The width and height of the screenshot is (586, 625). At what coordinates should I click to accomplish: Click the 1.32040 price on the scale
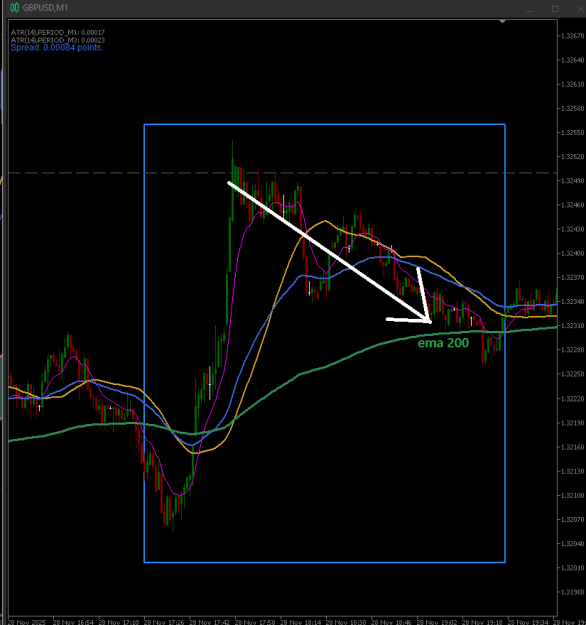[572, 544]
